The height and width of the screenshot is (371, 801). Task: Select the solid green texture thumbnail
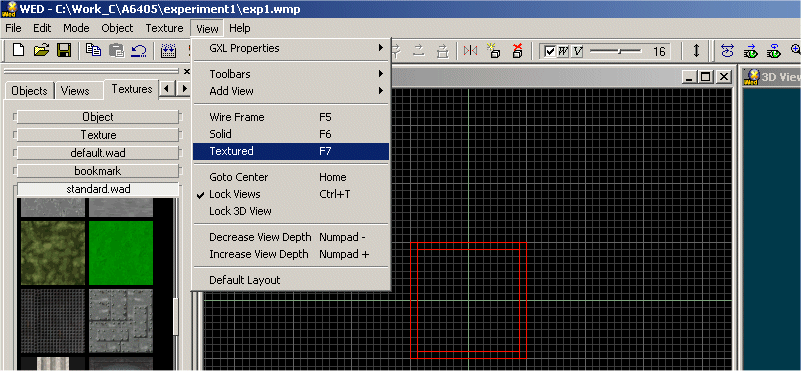point(121,252)
